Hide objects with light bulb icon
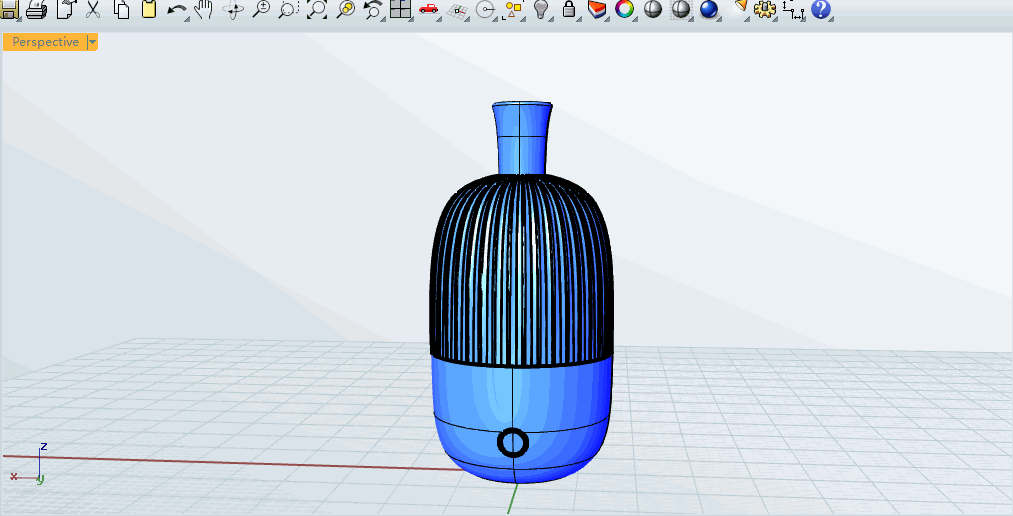This screenshot has width=1013, height=516. click(x=541, y=8)
